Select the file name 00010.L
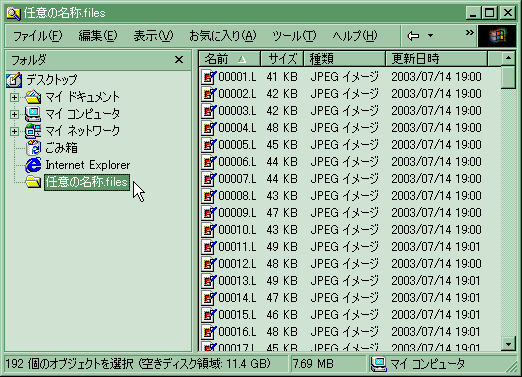Viewport: 522px width, 377px height. [x=237, y=230]
